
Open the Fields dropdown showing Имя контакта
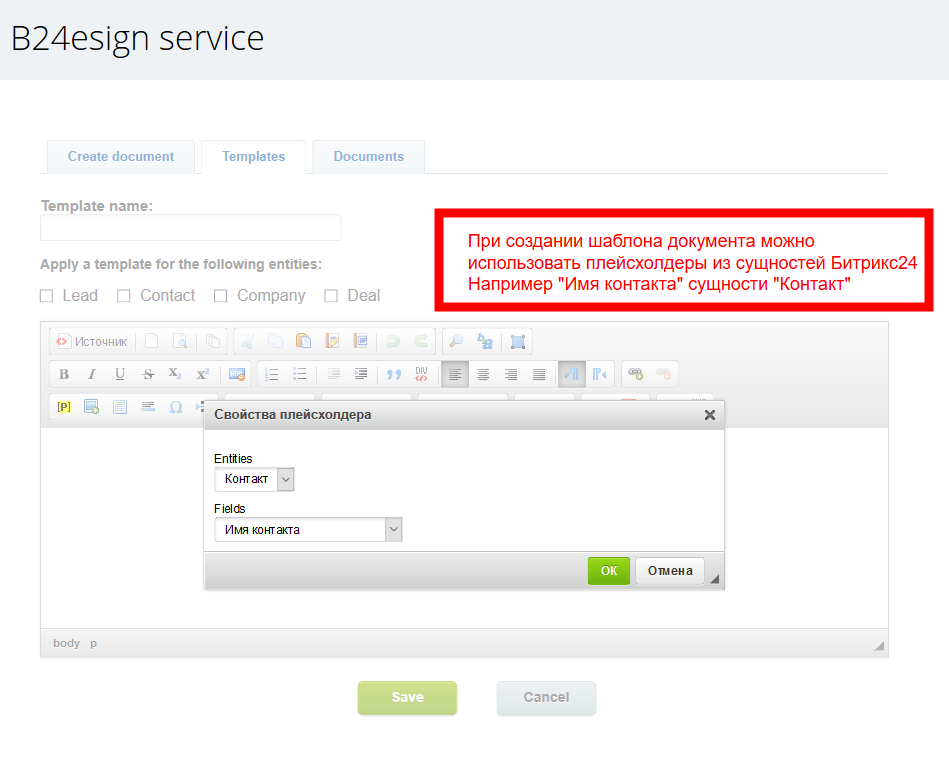pos(308,530)
